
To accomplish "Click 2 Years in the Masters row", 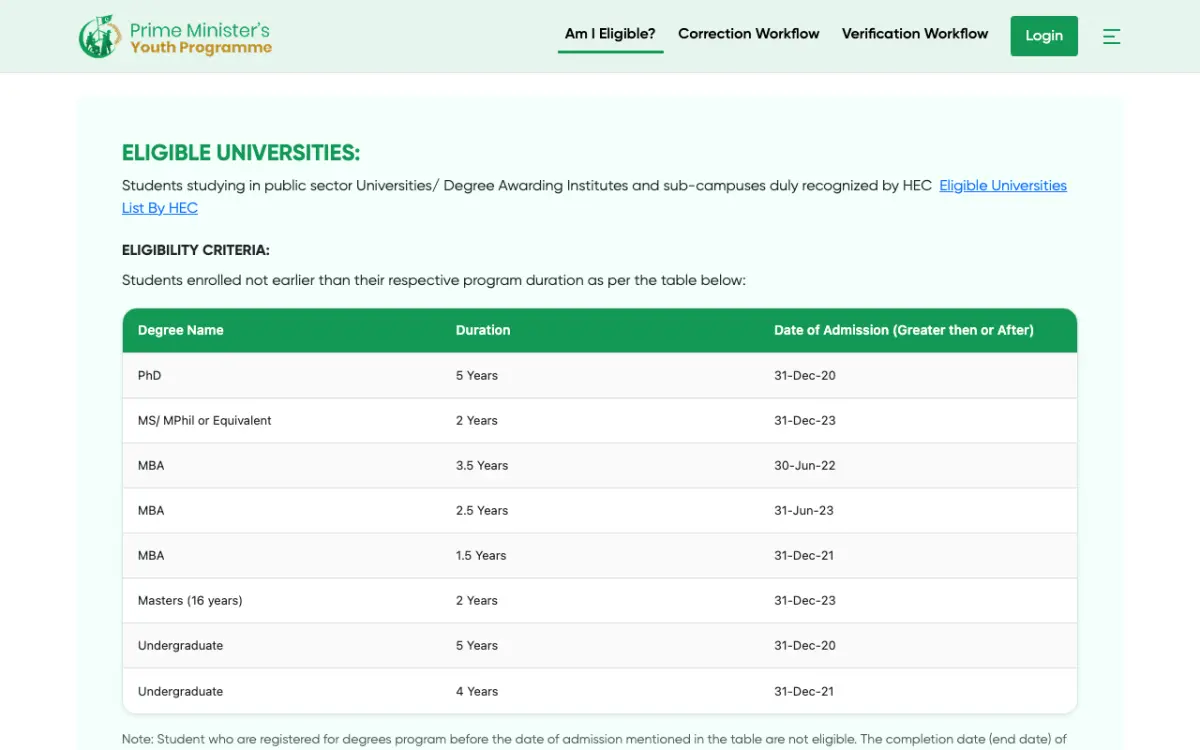I will click(x=477, y=600).
